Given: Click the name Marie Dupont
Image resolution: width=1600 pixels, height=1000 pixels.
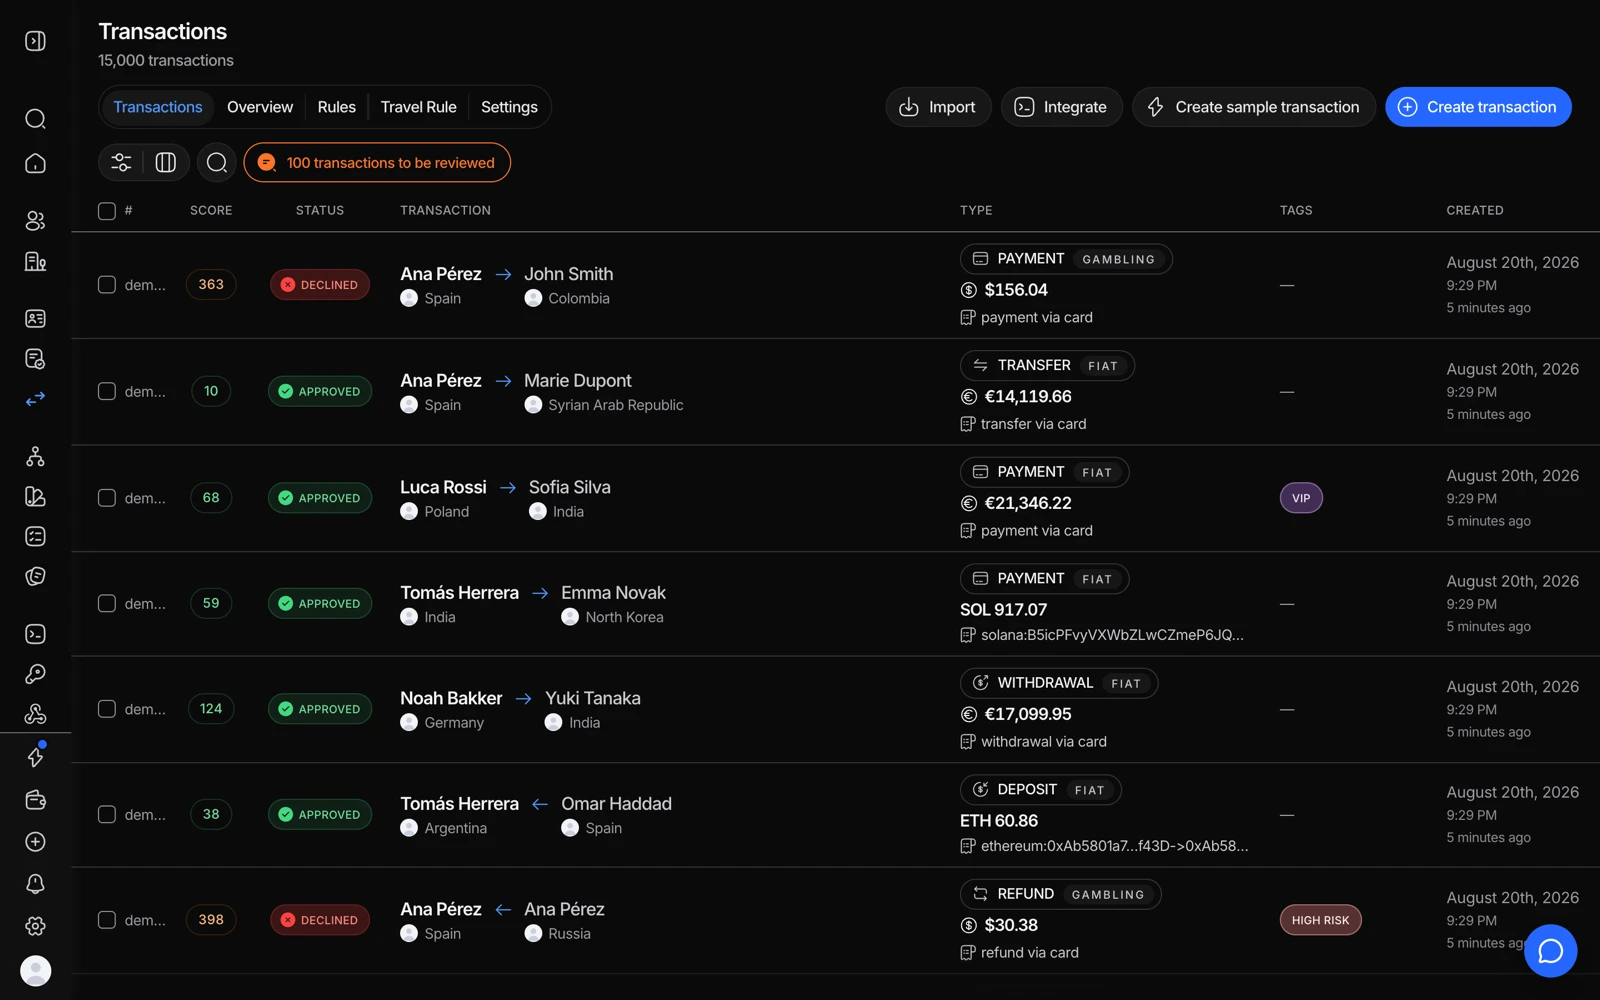Looking at the screenshot, I should tap(578, 381).
